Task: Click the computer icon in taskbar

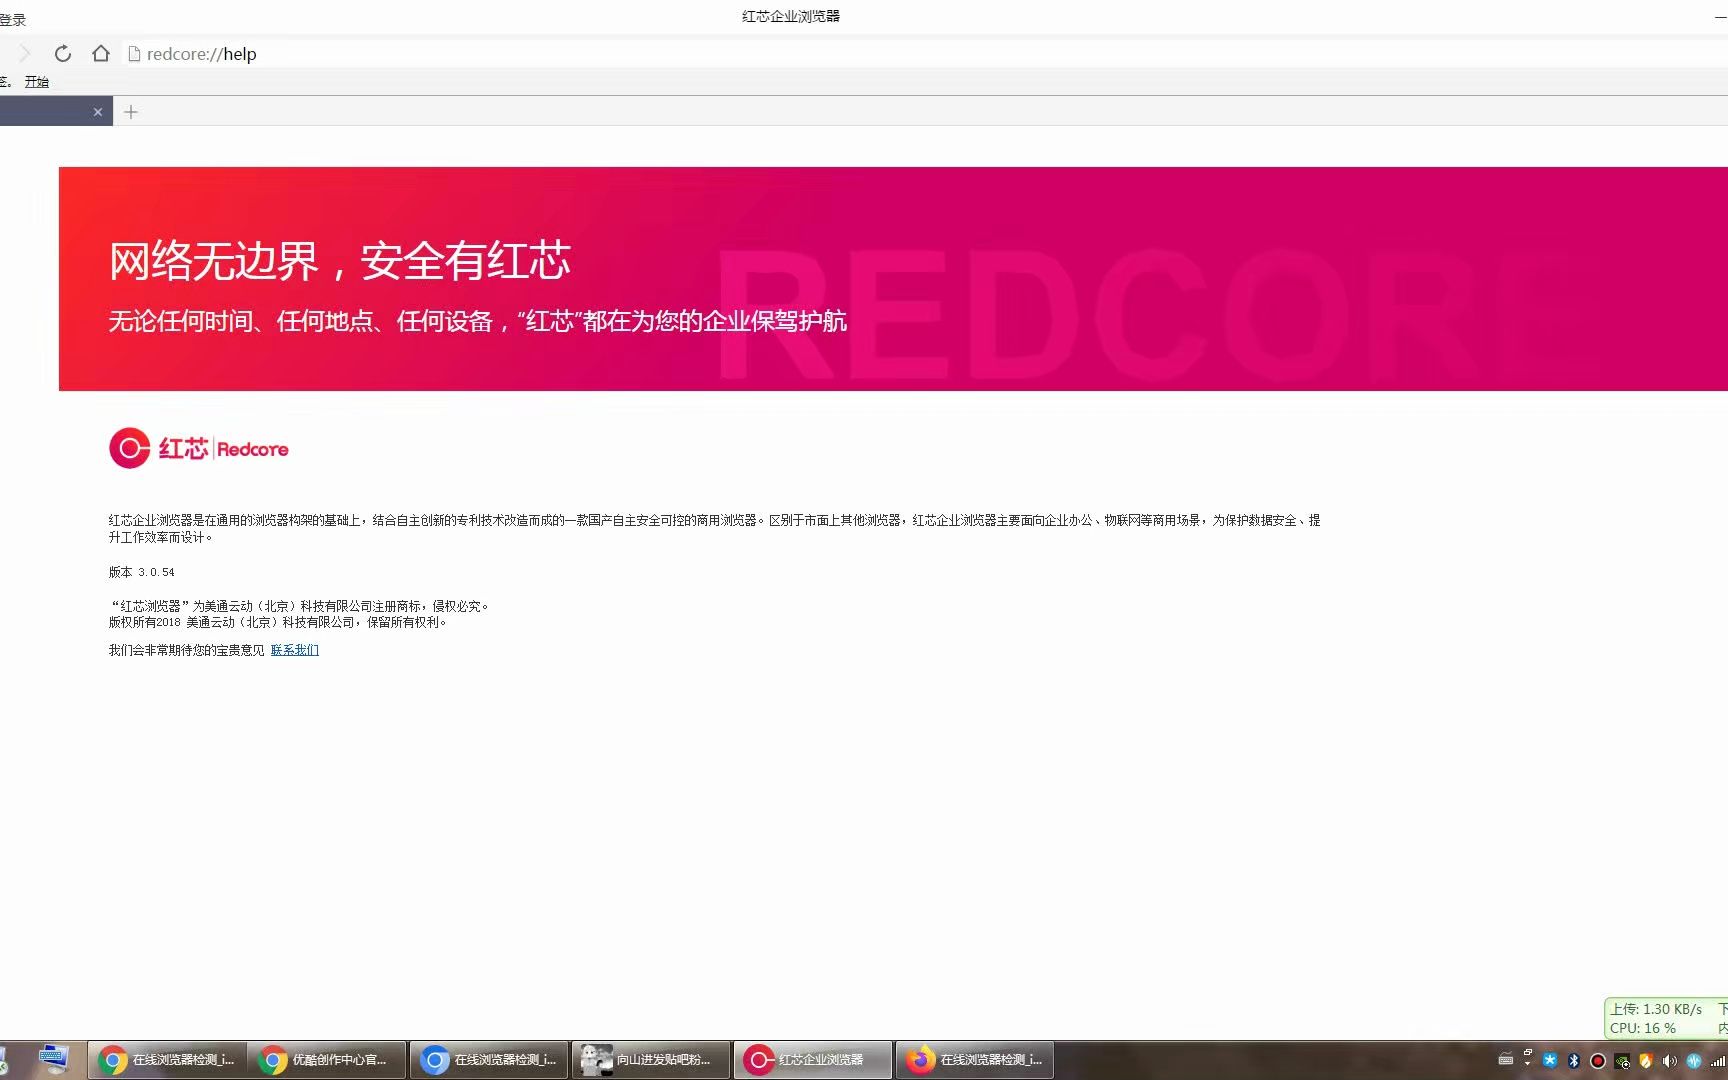Action: [x=53, y=1059]
